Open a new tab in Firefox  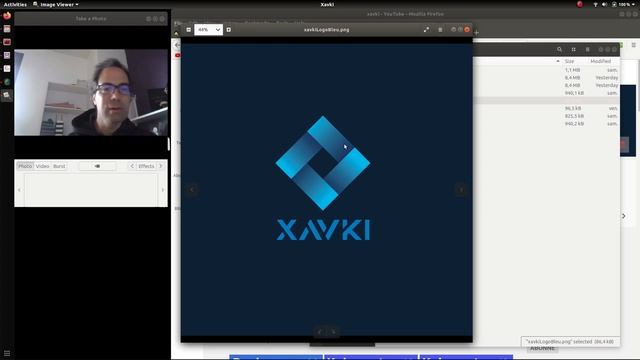click(x=476, y=32)
